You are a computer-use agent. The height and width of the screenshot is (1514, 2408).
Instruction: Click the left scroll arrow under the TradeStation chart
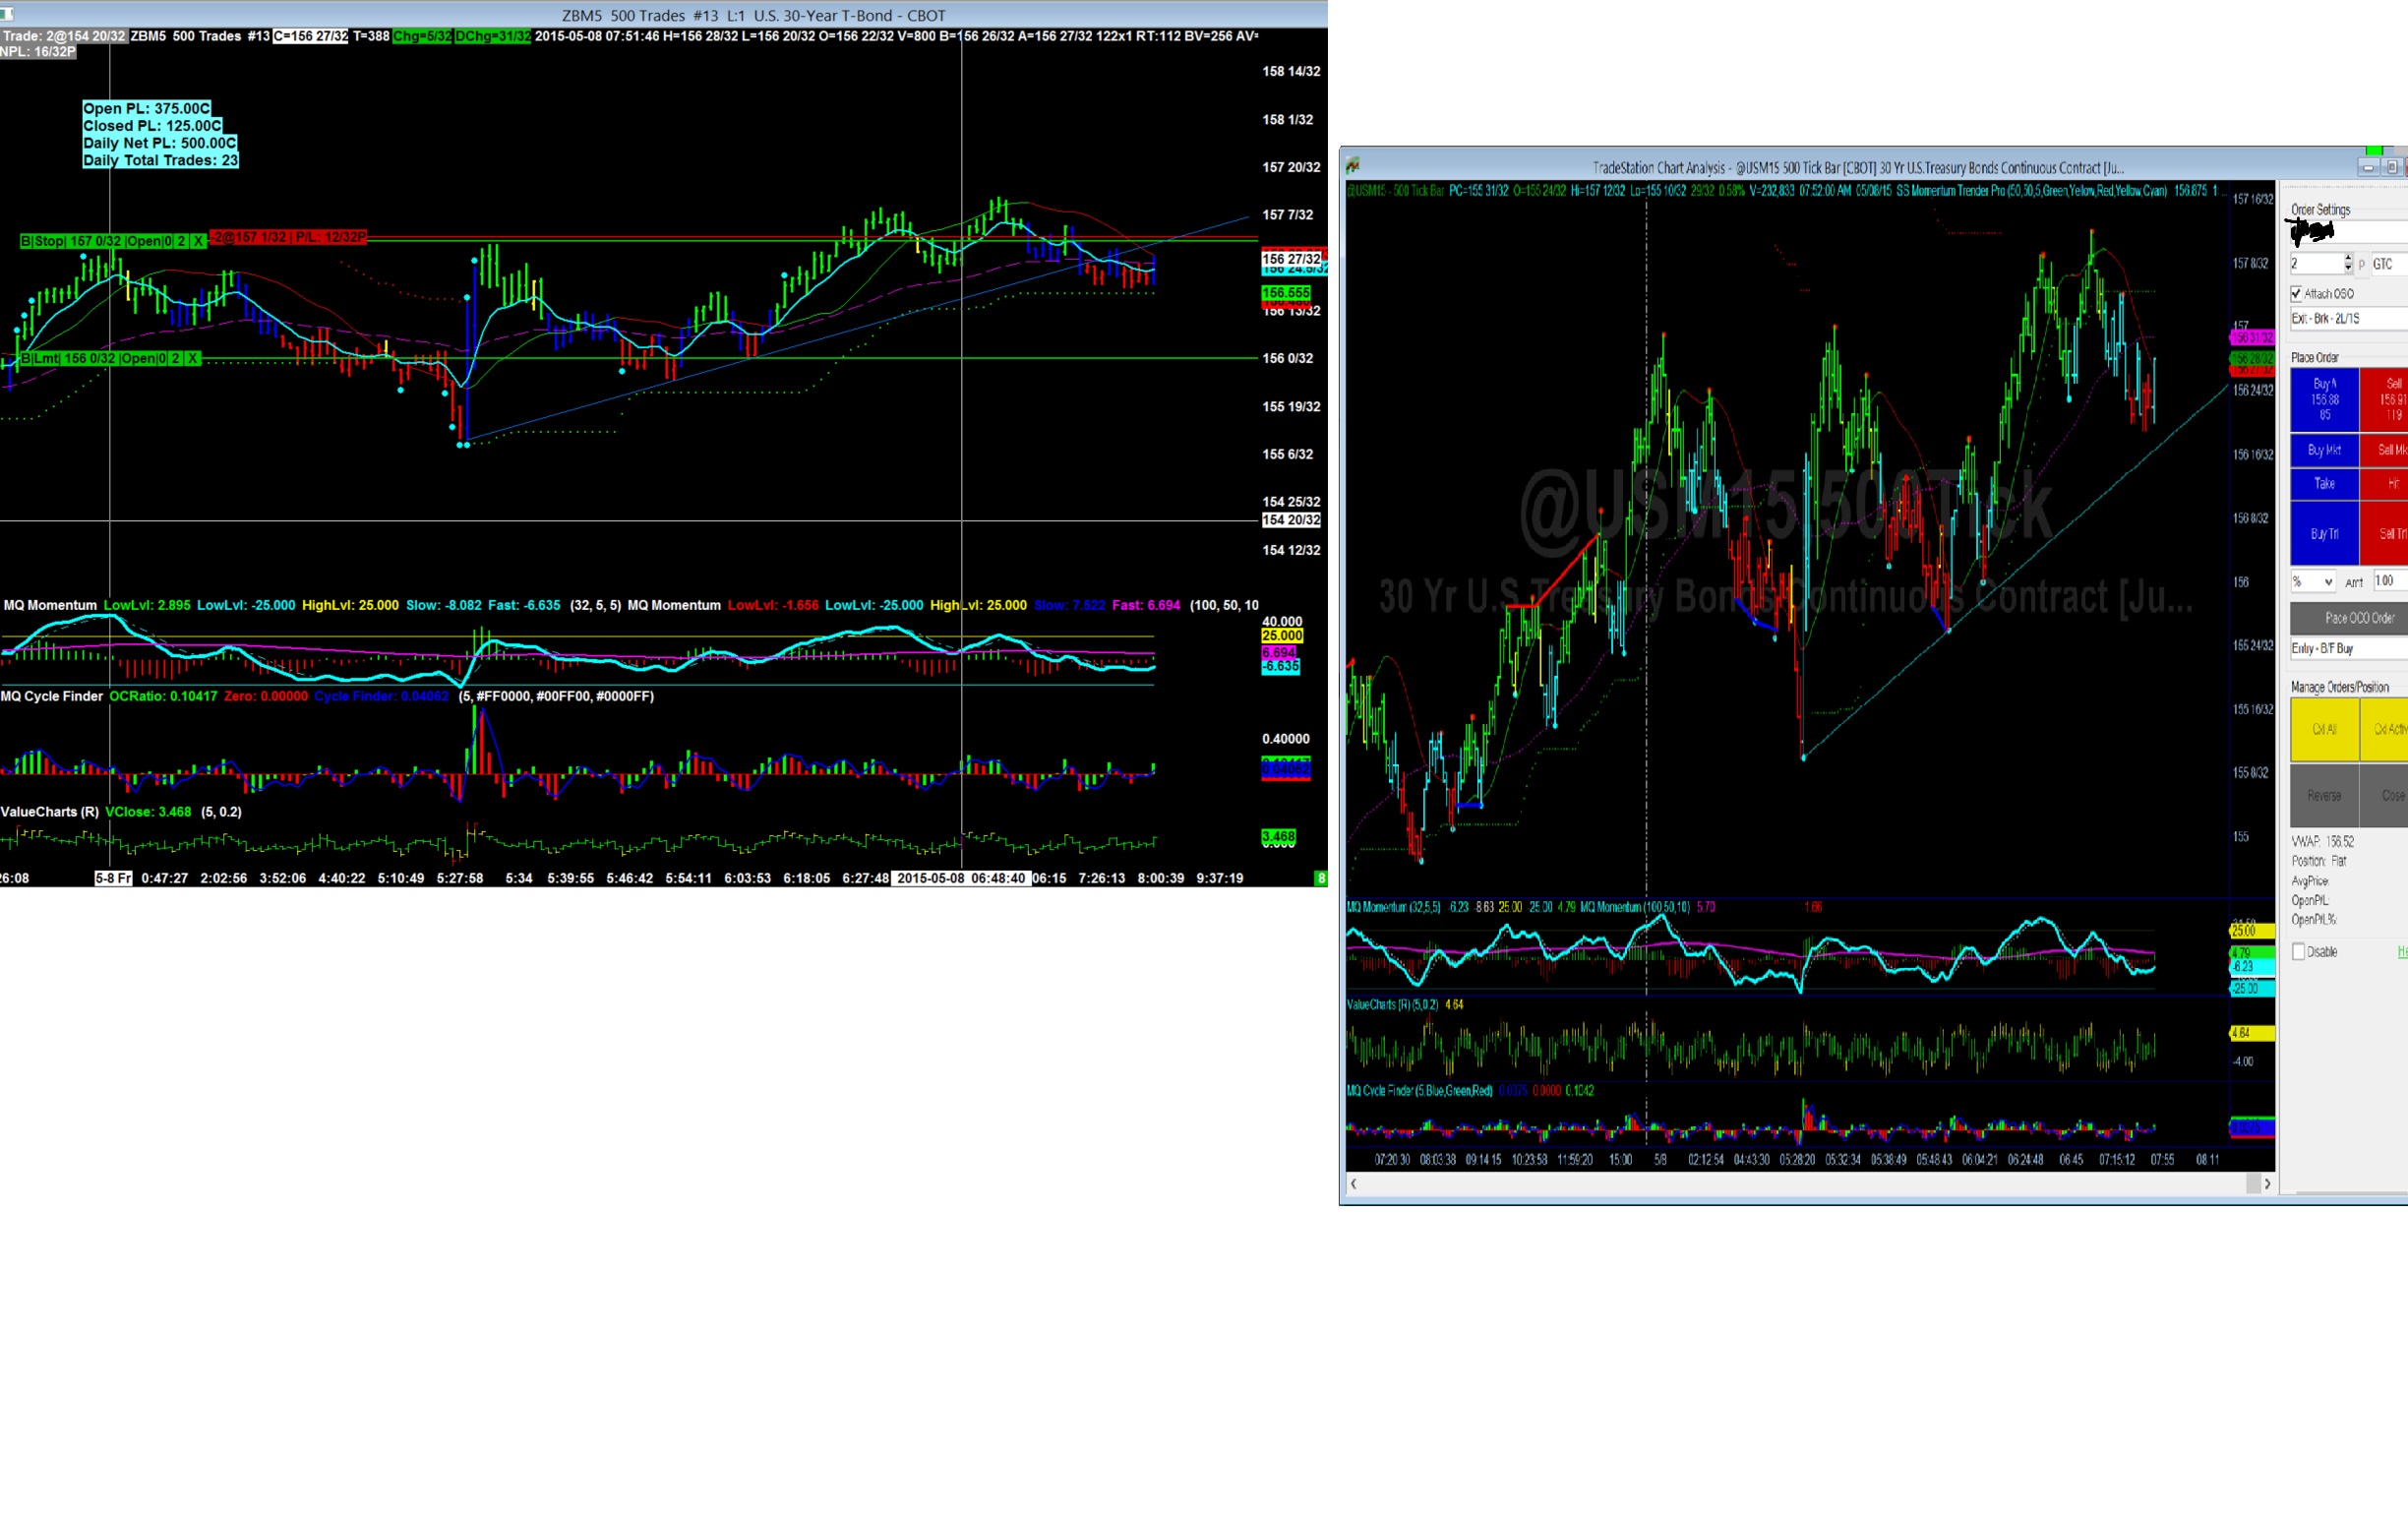click(x=1353, y=1184)
